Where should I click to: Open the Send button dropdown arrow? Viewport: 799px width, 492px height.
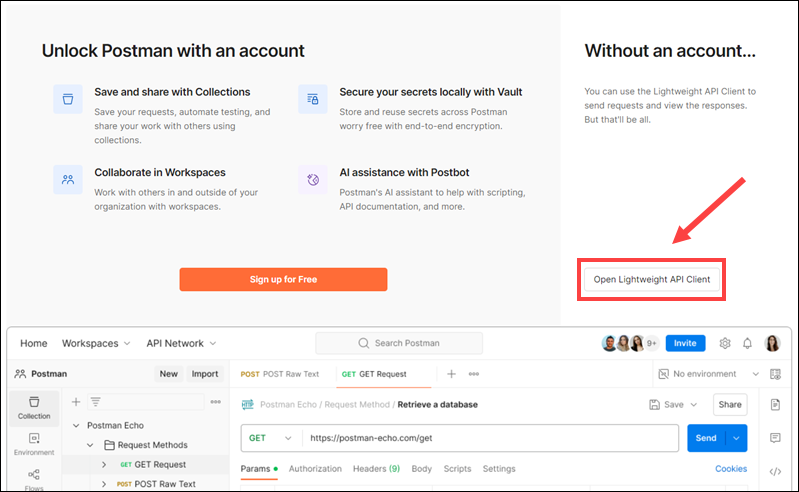[736, 438]
